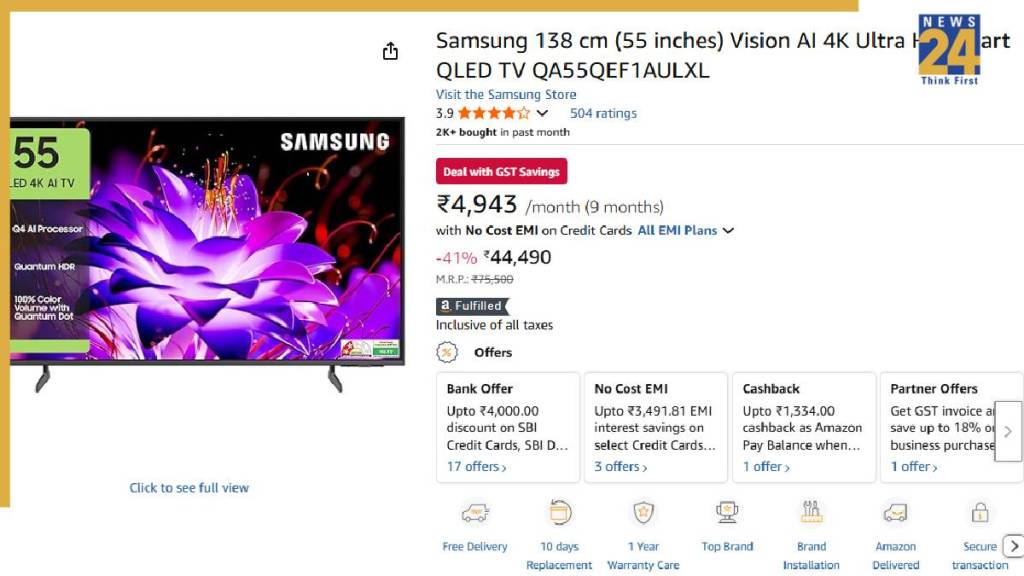Click the Deal with GST Savings badge
The height and width of the screenshot is (576, 1024).
(x=501, y=172)
